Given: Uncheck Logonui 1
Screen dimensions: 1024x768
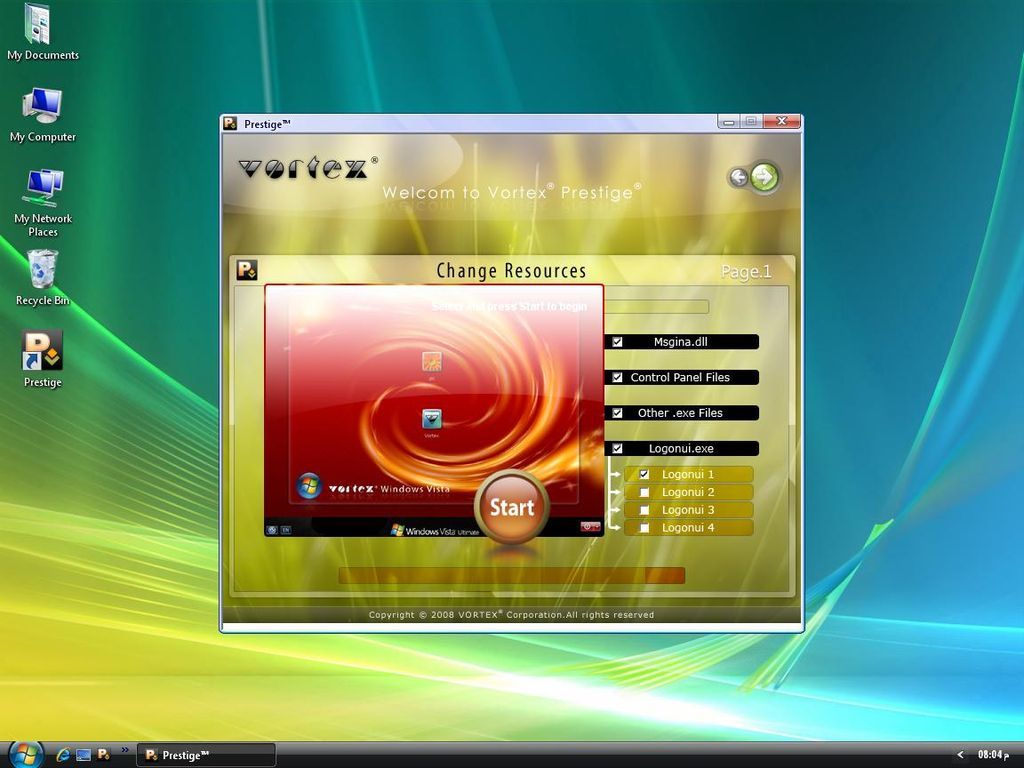Looking at the screenshot, I should tap(645, 474).
